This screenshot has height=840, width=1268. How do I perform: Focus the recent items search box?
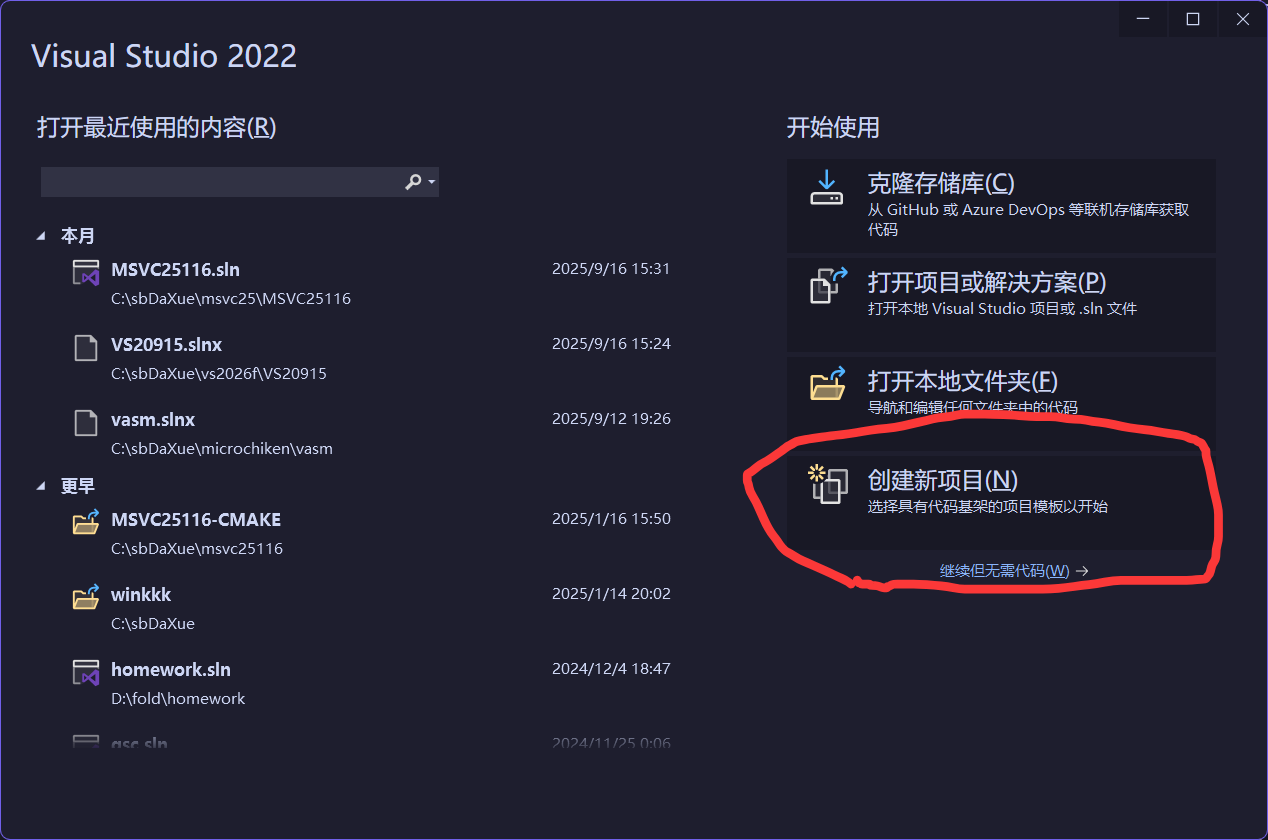pos(220,182)
